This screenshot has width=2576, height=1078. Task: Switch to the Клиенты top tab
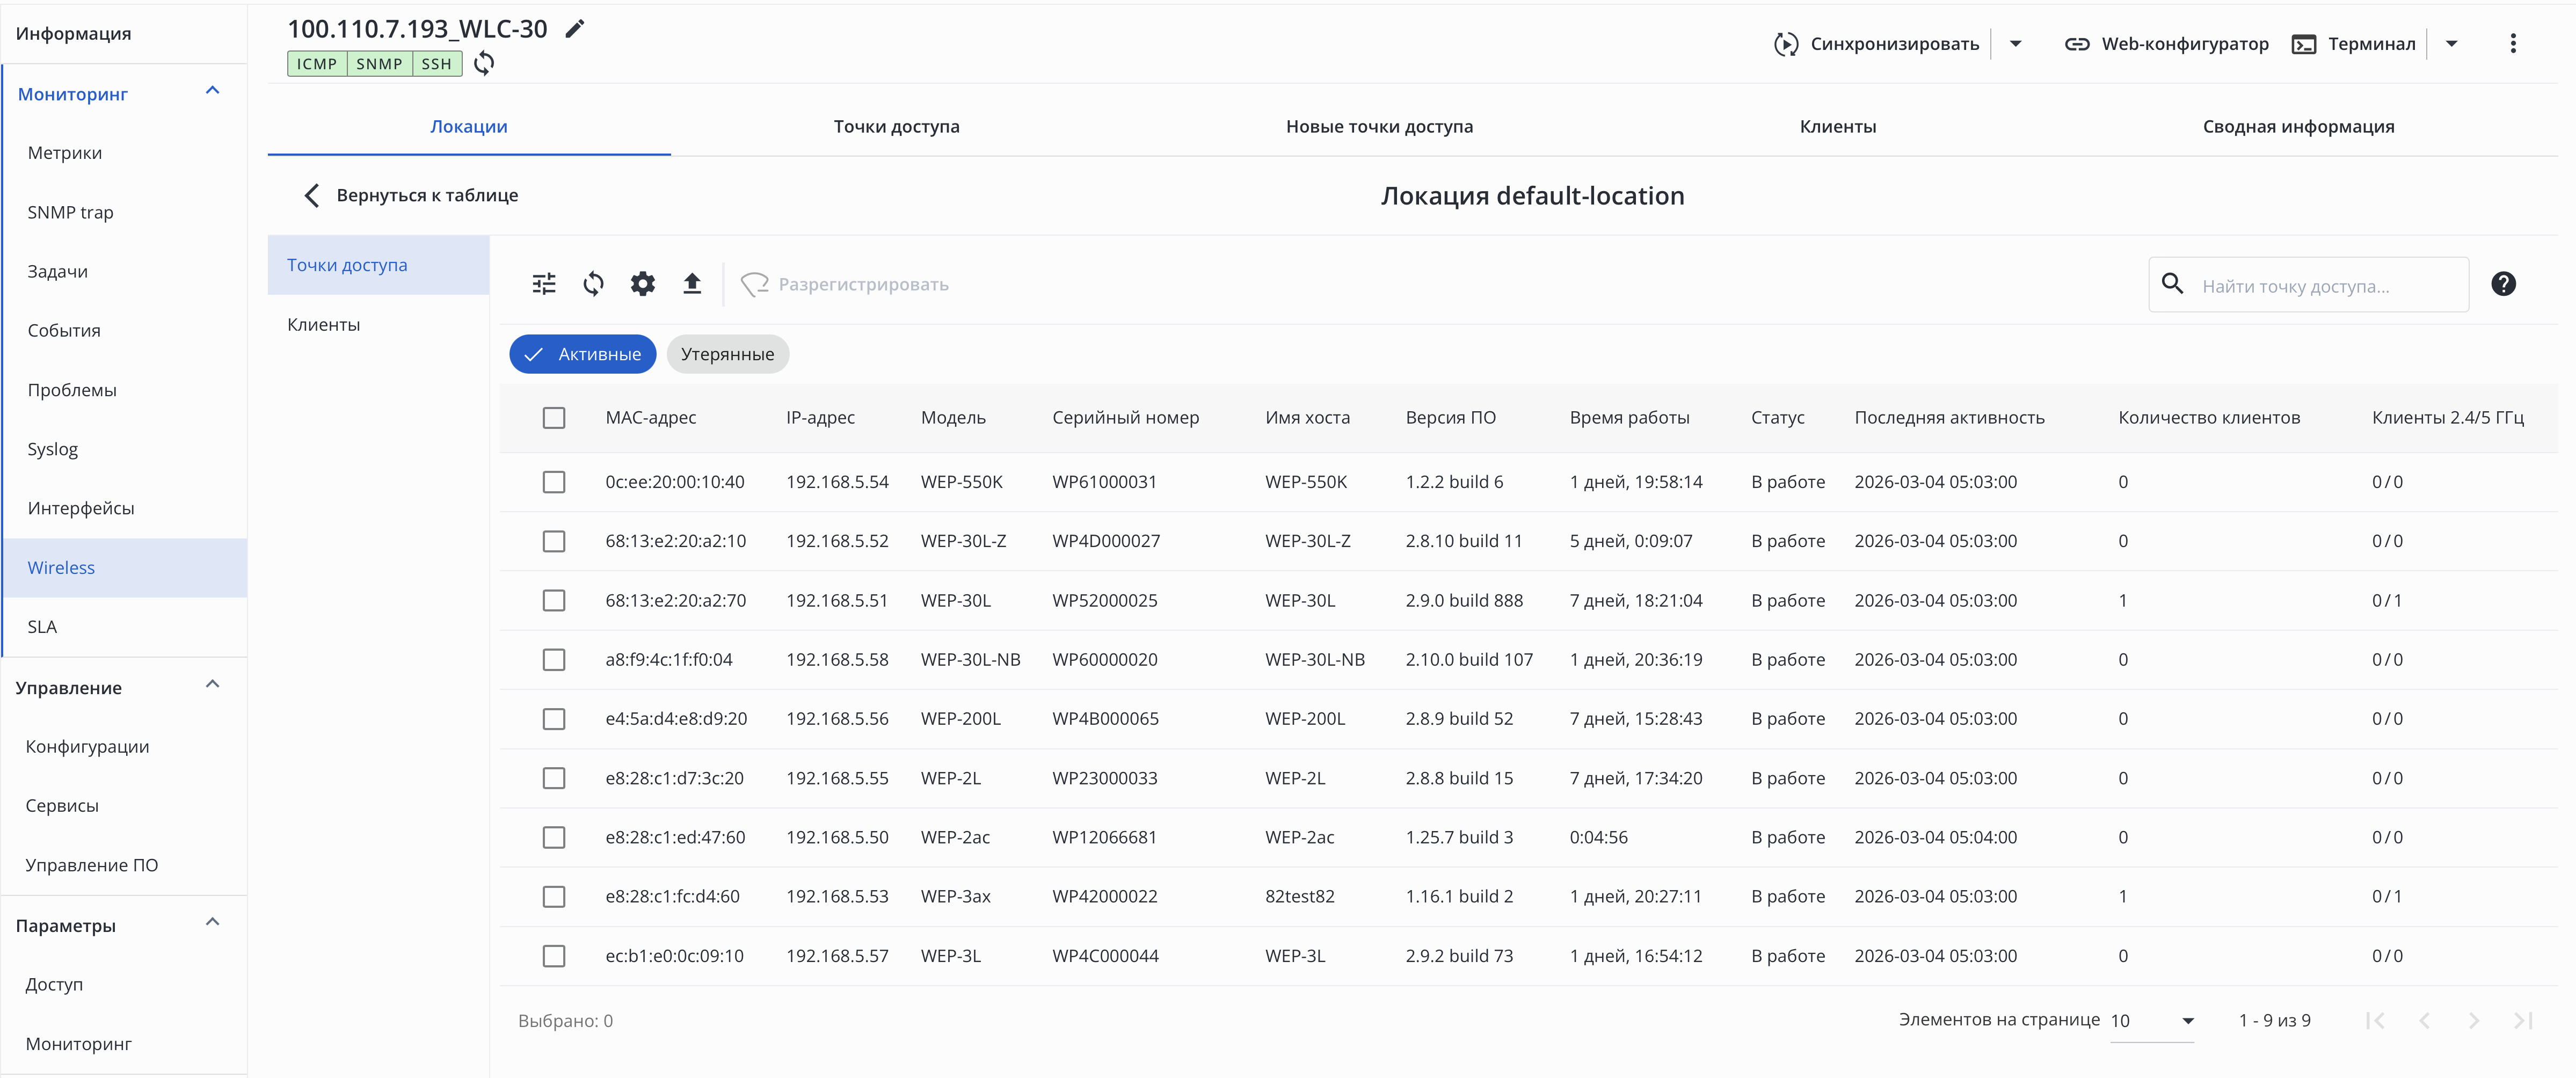1837,127
